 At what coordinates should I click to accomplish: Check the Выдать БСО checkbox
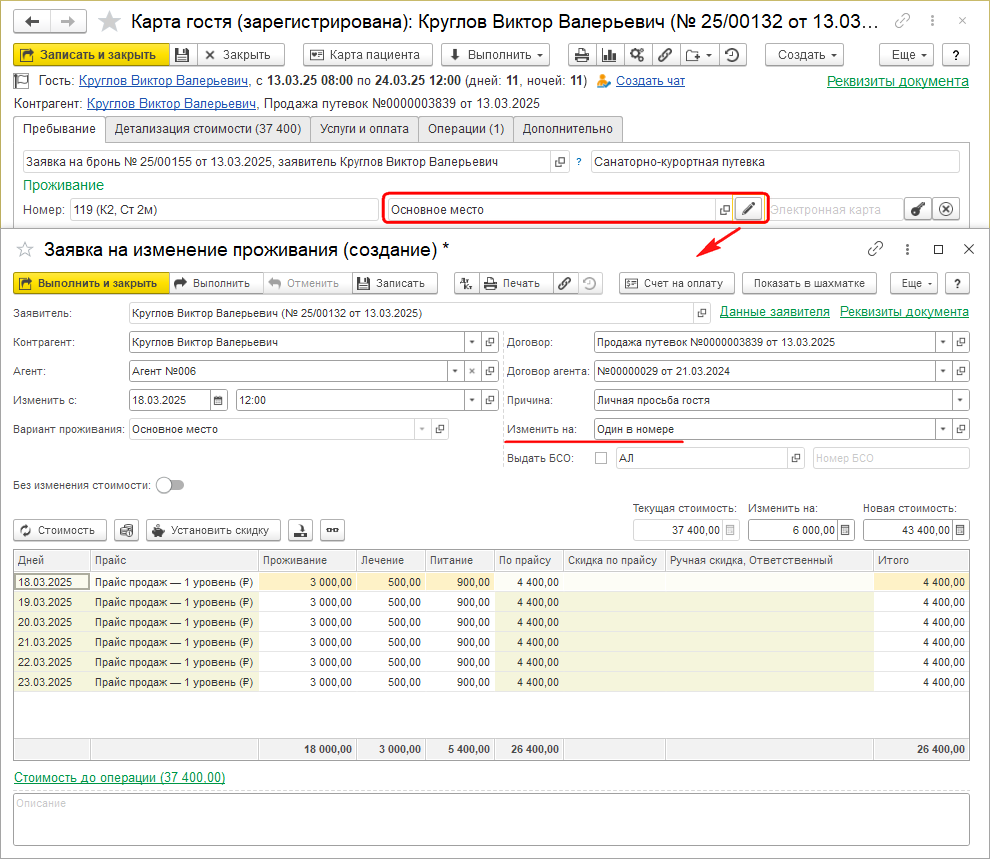click(601, 458)
